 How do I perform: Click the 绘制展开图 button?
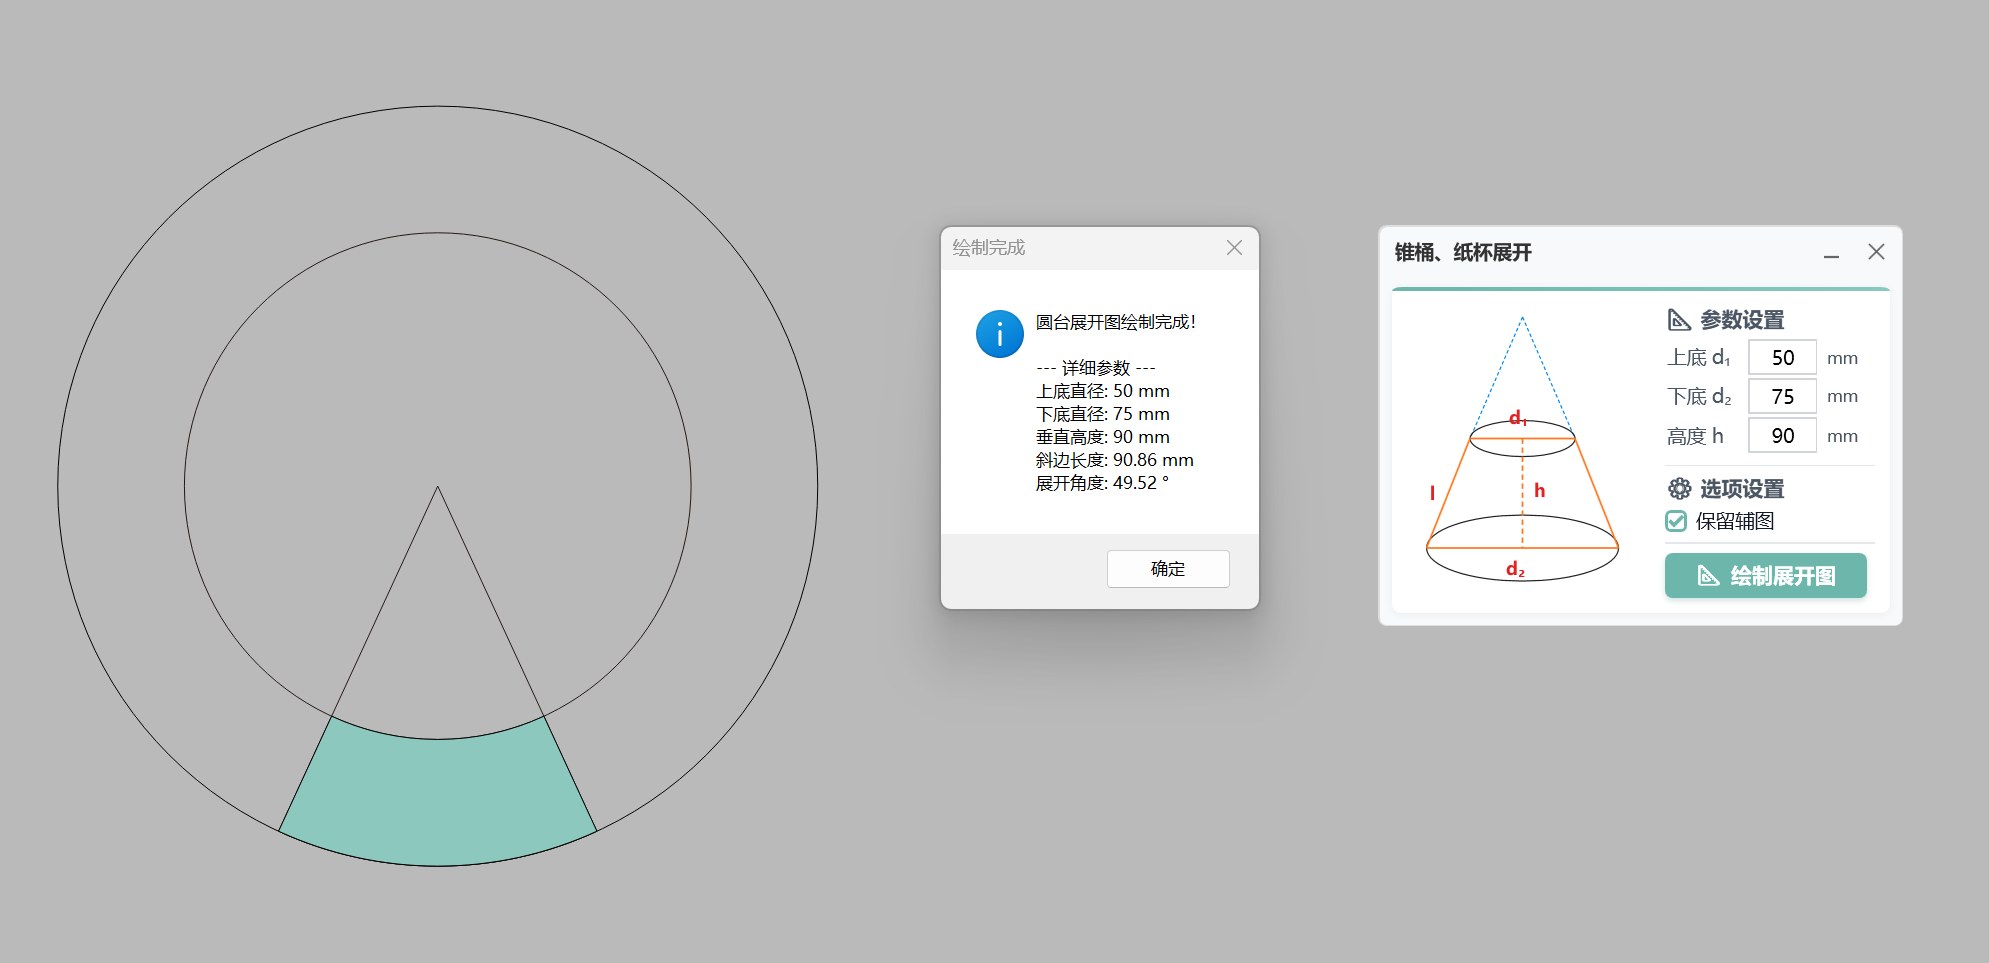[1766, 576]
